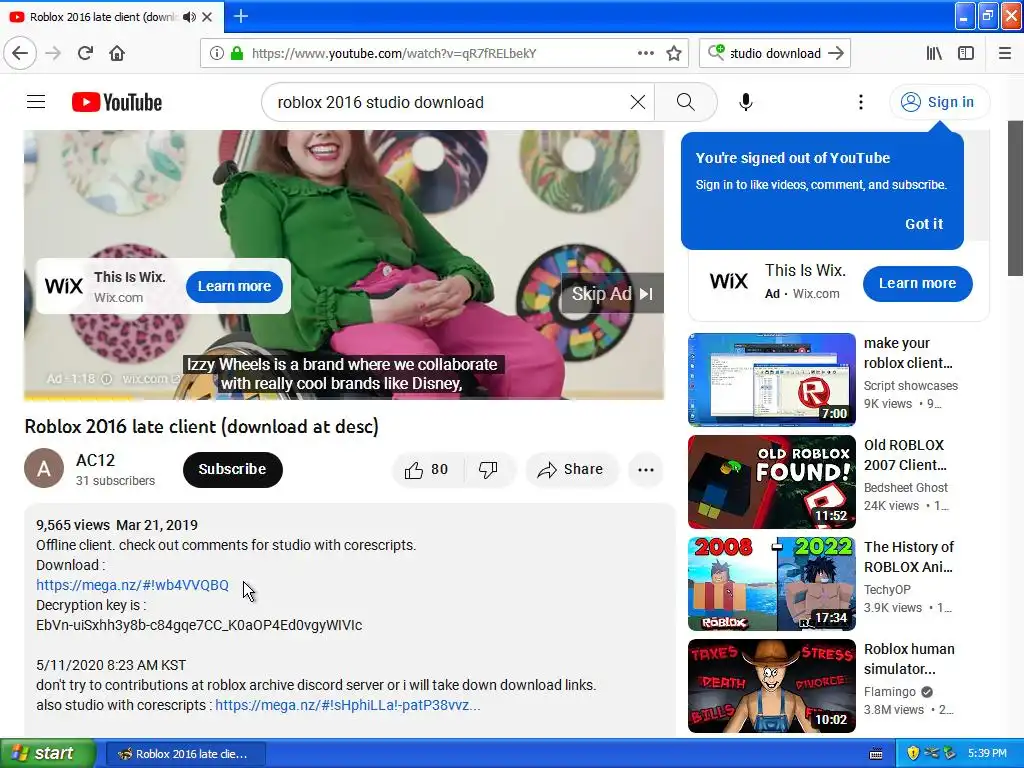Open the ad info icon beside Ad 1:18
The height and width of the screenshot is (768, 1024).
click(106, 379)
